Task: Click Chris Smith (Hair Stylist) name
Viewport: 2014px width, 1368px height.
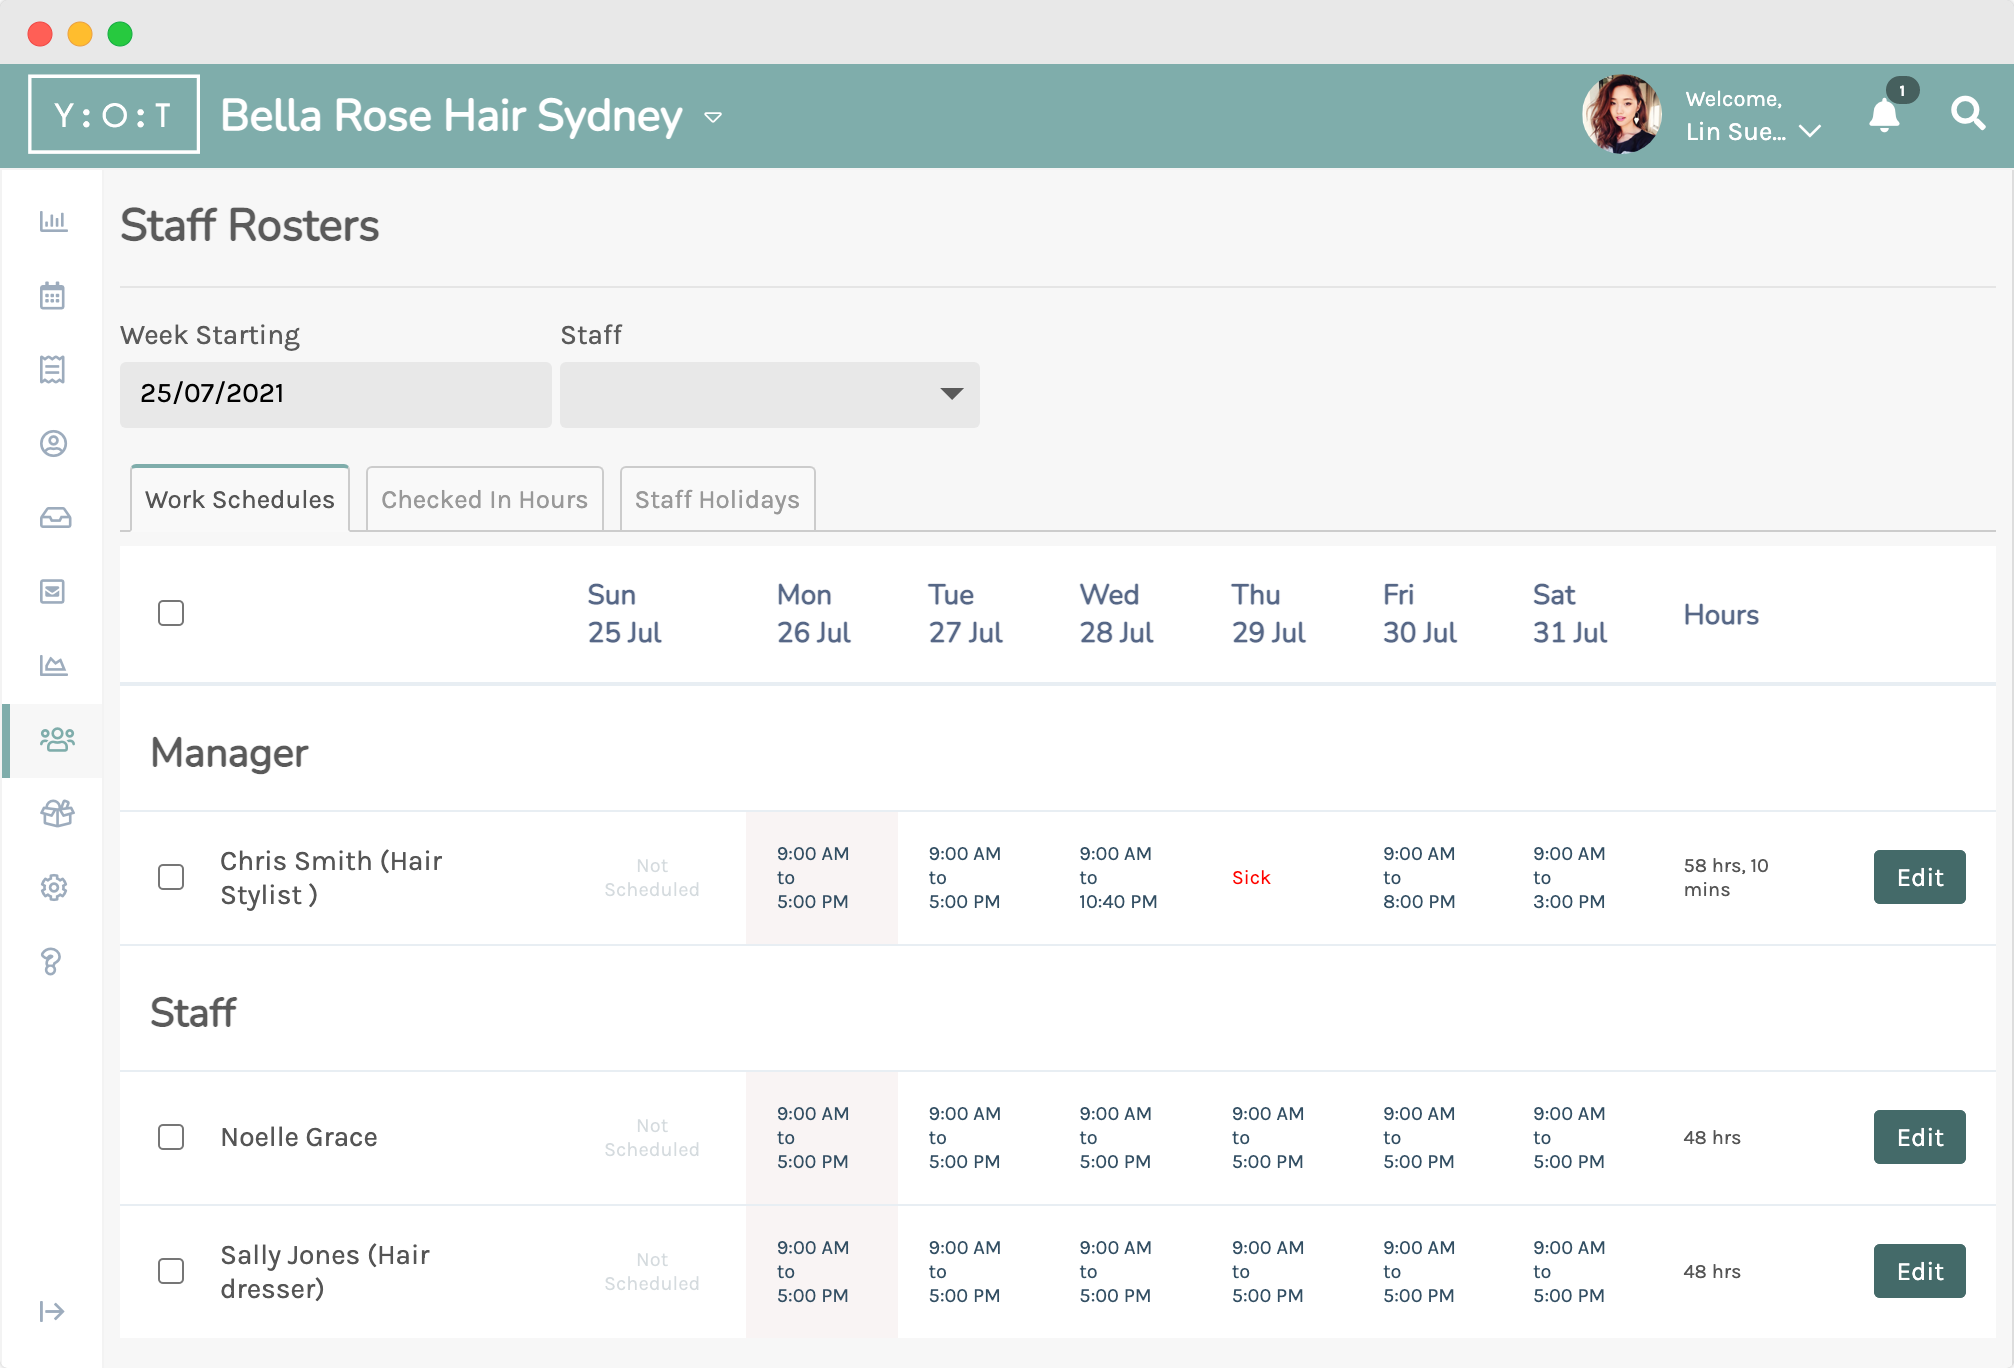Action: pos(331,877)
